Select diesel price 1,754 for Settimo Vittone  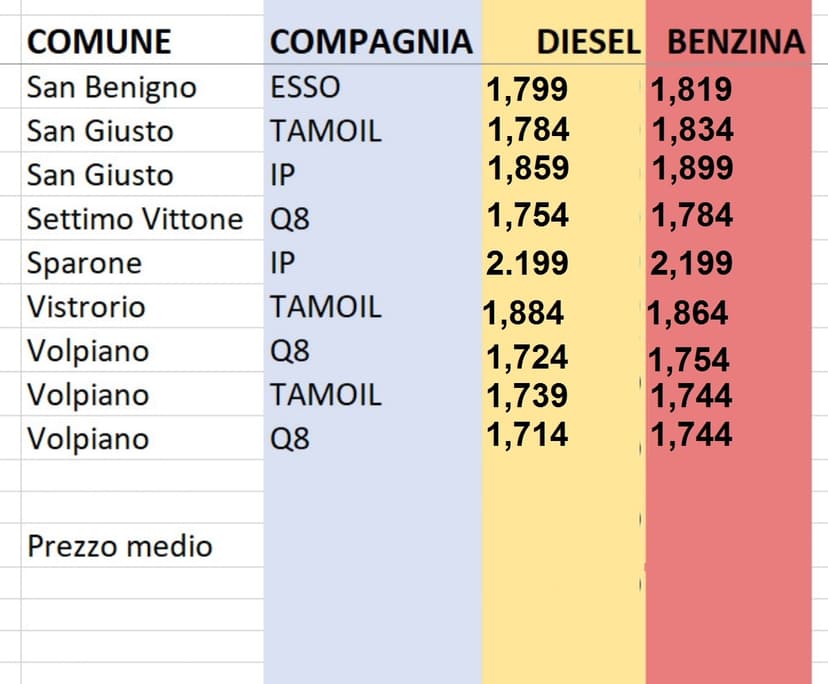(527, 215)
